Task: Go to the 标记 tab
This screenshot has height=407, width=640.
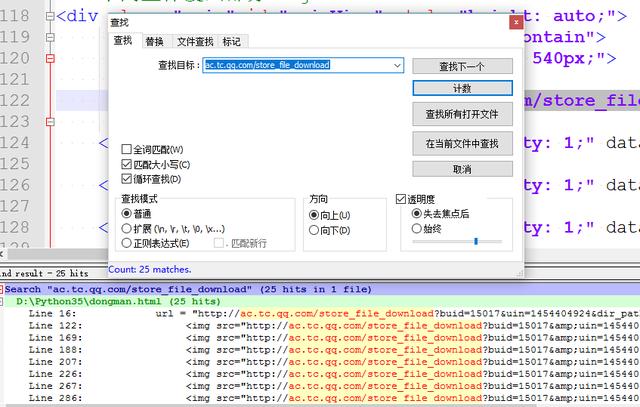Action: coord(232,41)
